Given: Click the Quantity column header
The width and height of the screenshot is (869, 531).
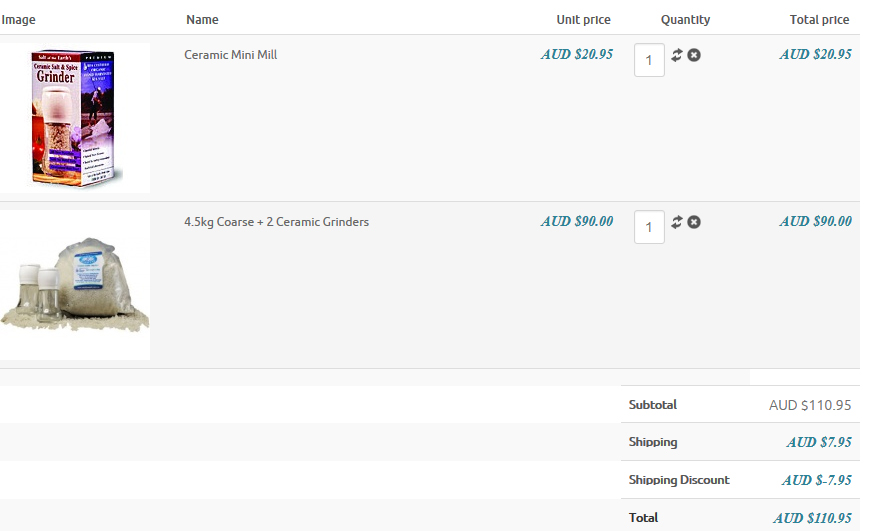Looking at the screenshot, I should 685,20.
